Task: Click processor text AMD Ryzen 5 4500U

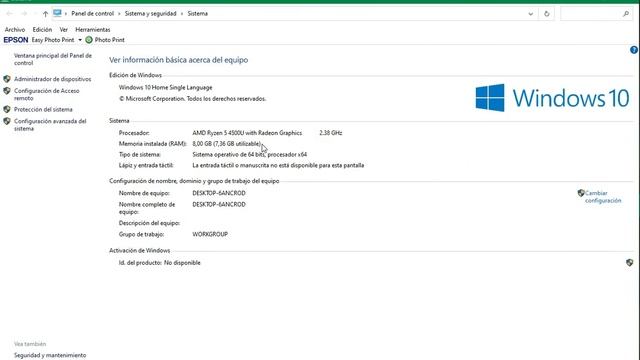Action: tap(247, 133)
